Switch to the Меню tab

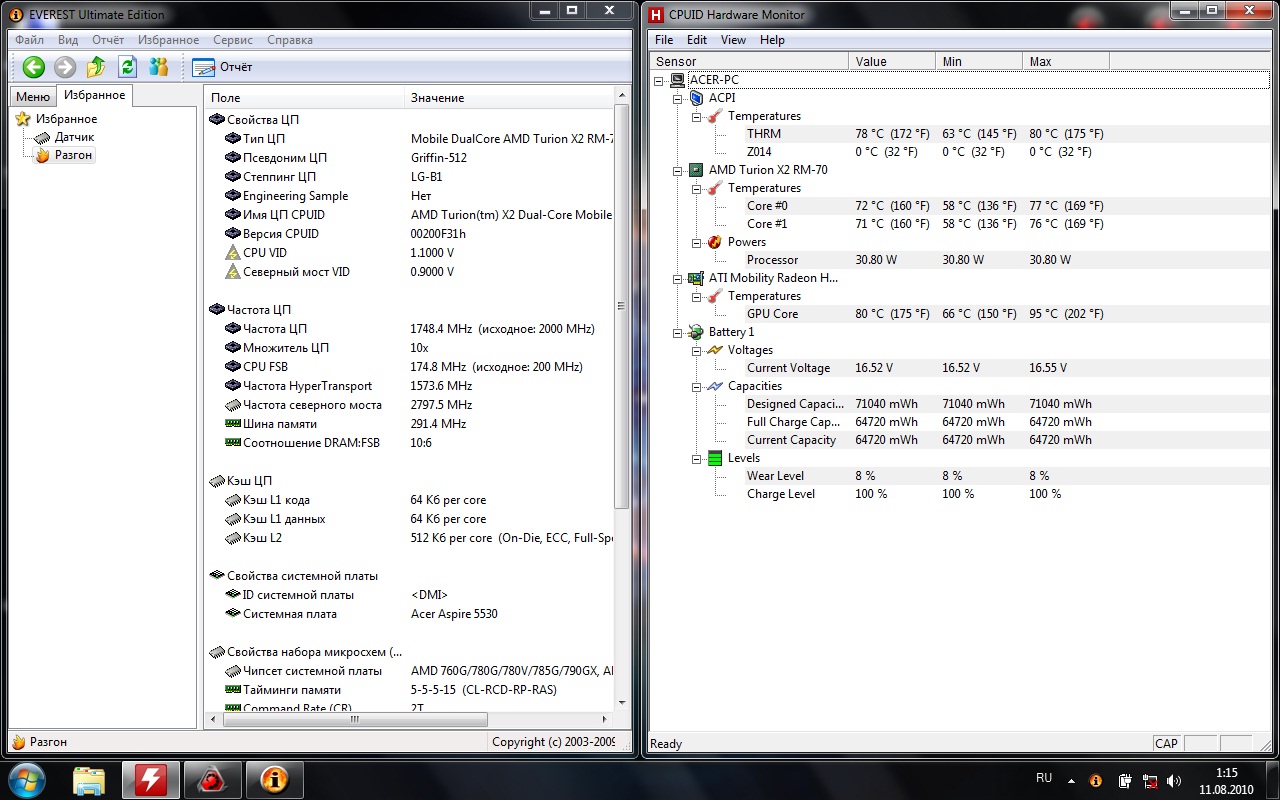(x=32, y=96)
